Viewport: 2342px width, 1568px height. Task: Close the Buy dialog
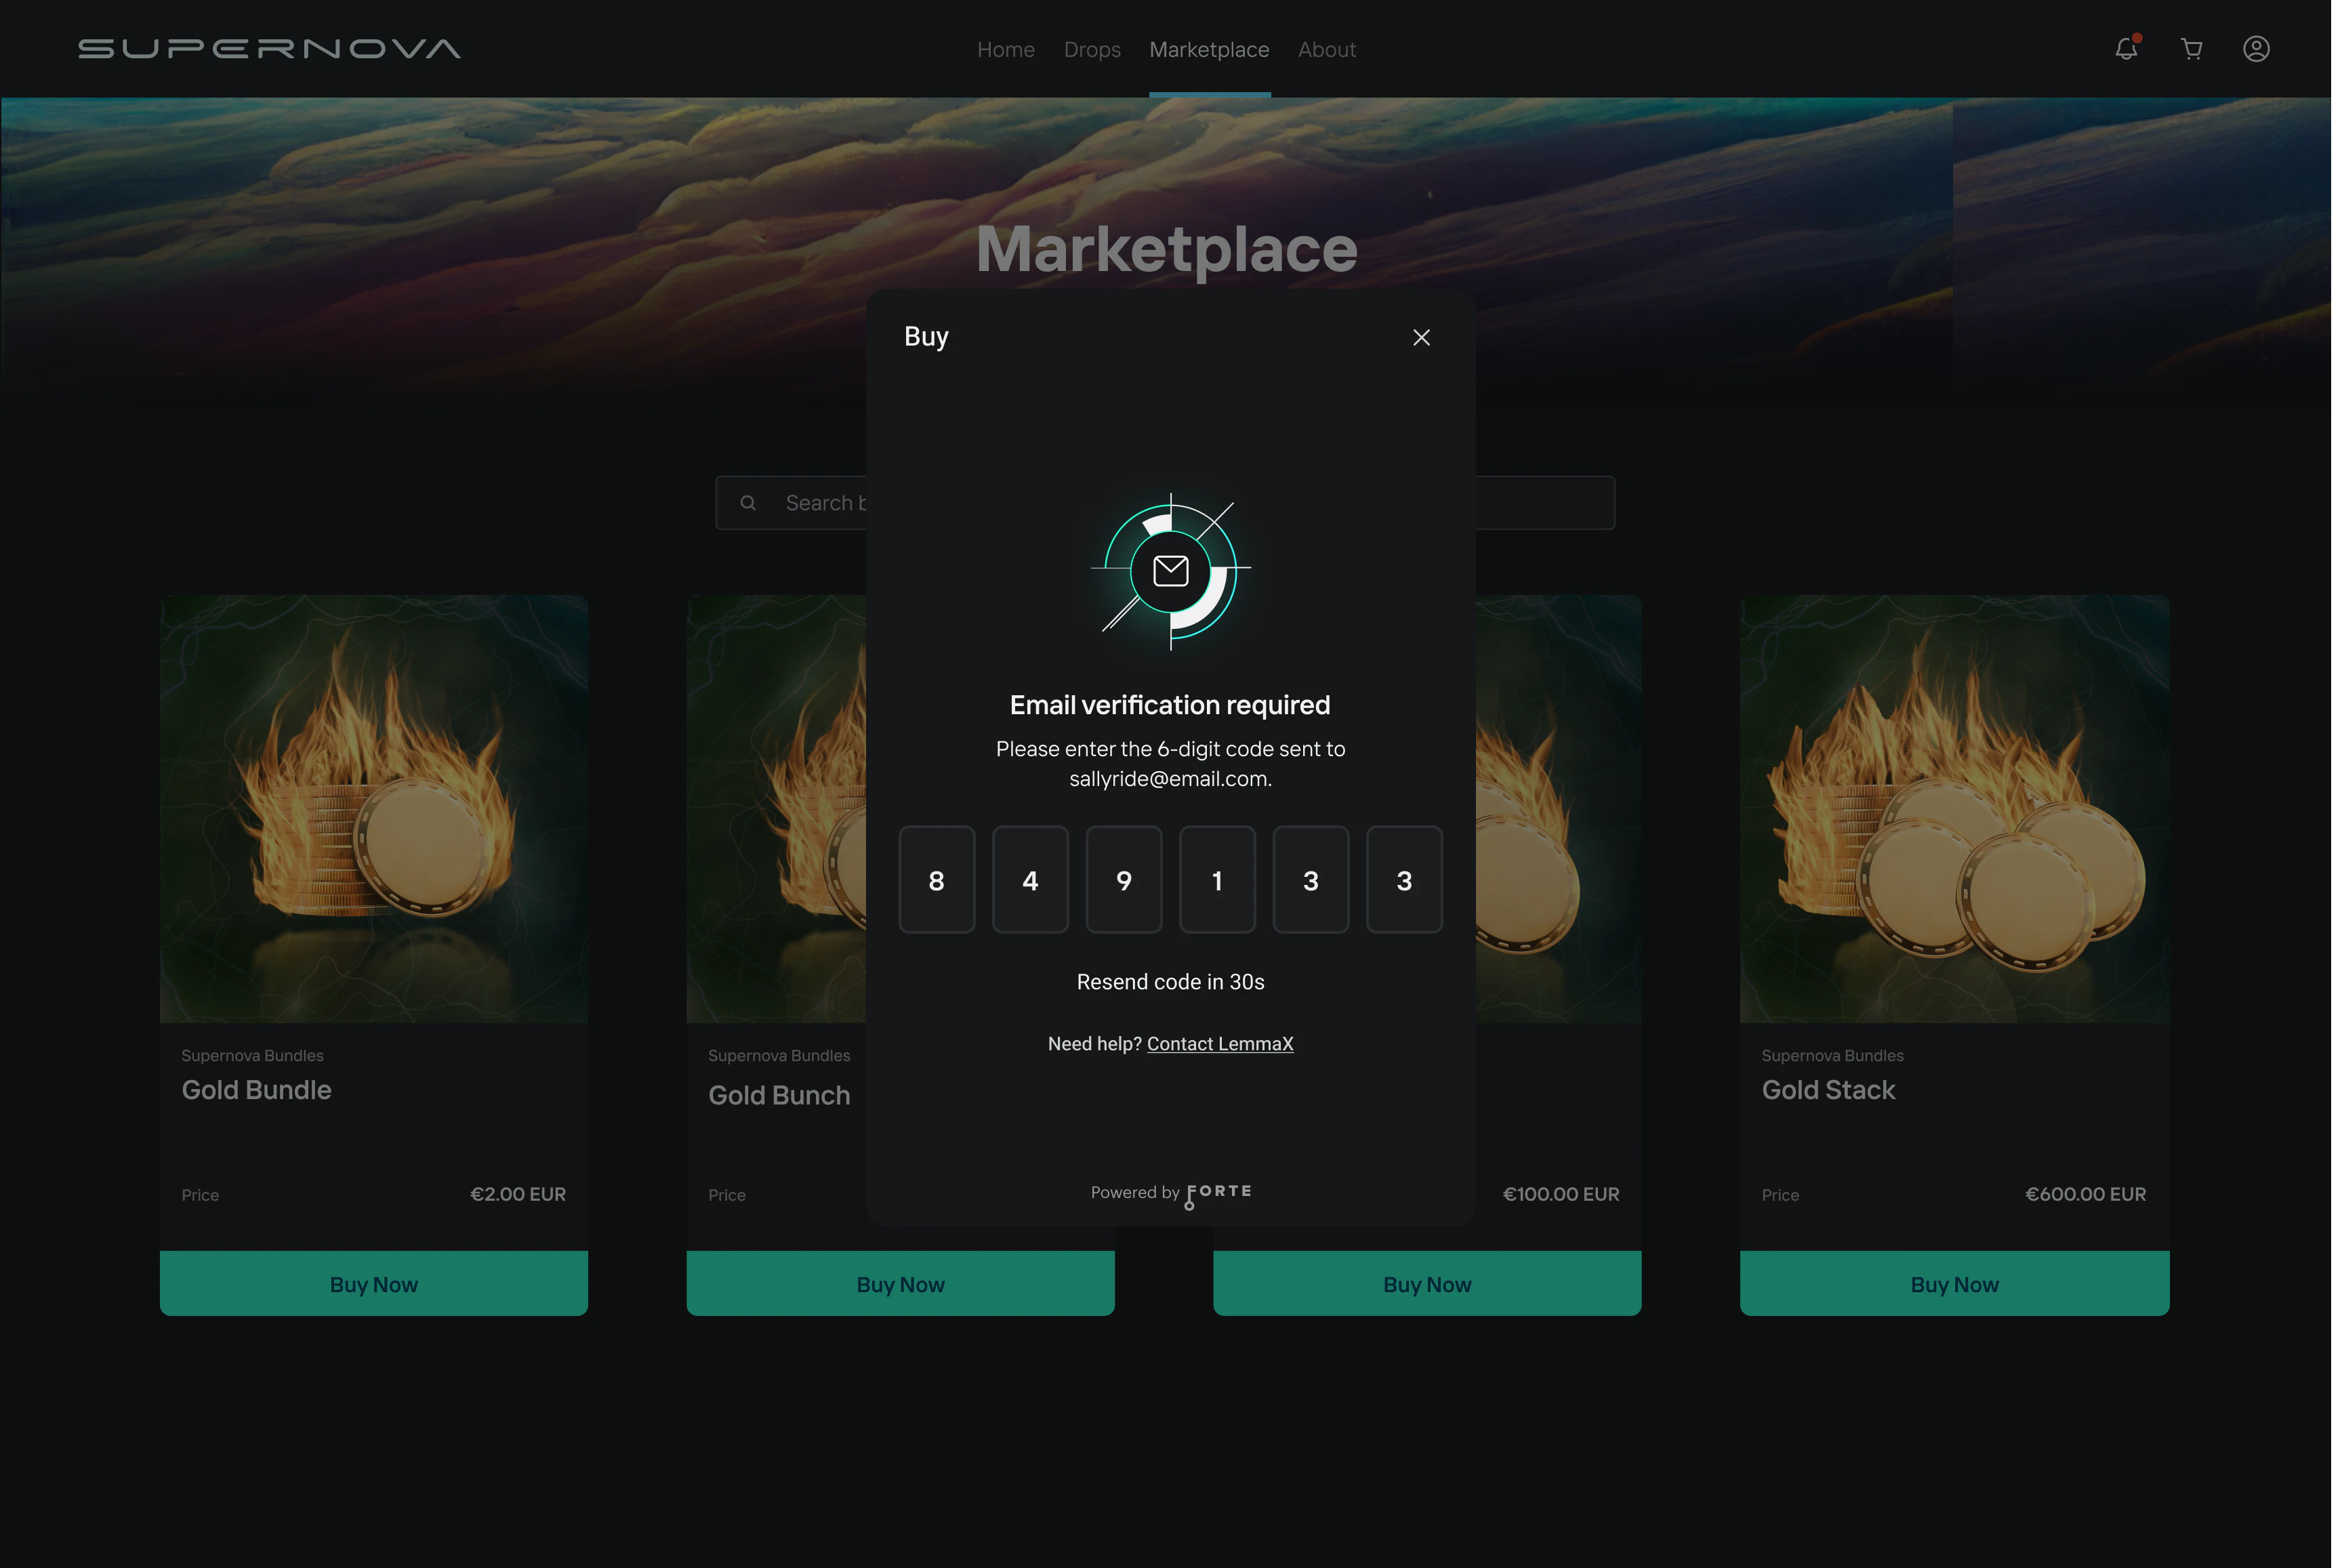[x=1421, y=338]
